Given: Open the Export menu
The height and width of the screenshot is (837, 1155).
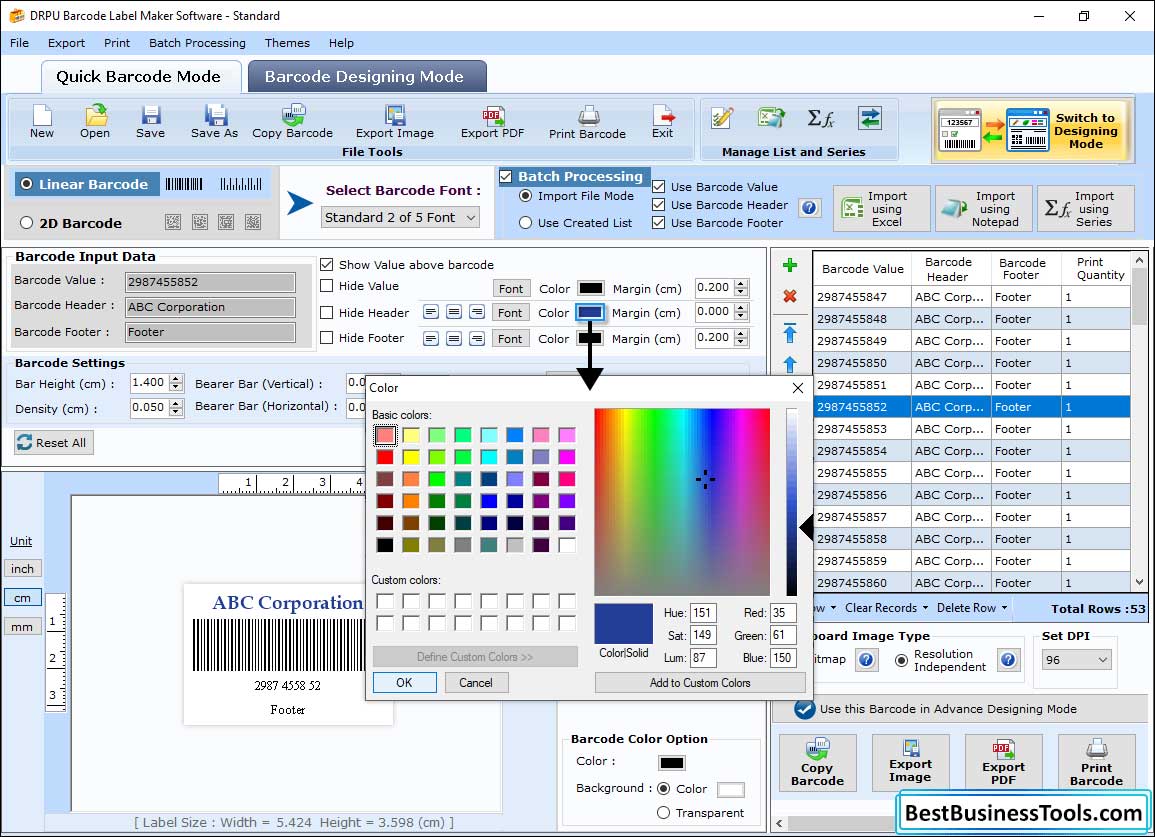Looking at the screenshot, I should [66, 43].
